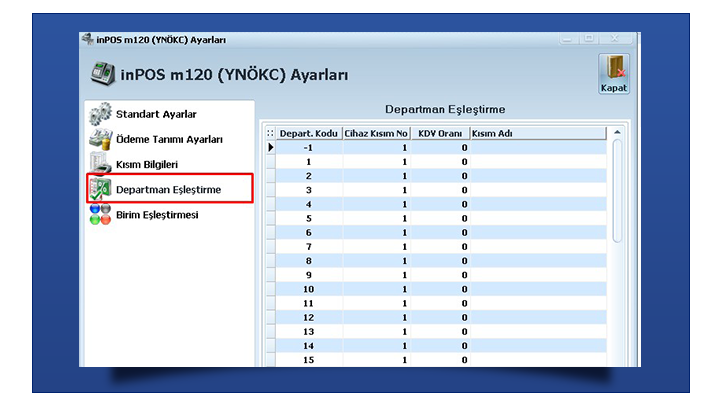Click the Departman Eşleştirme percent icon
This screenshot has height=396, width=702.
(100, 189)
